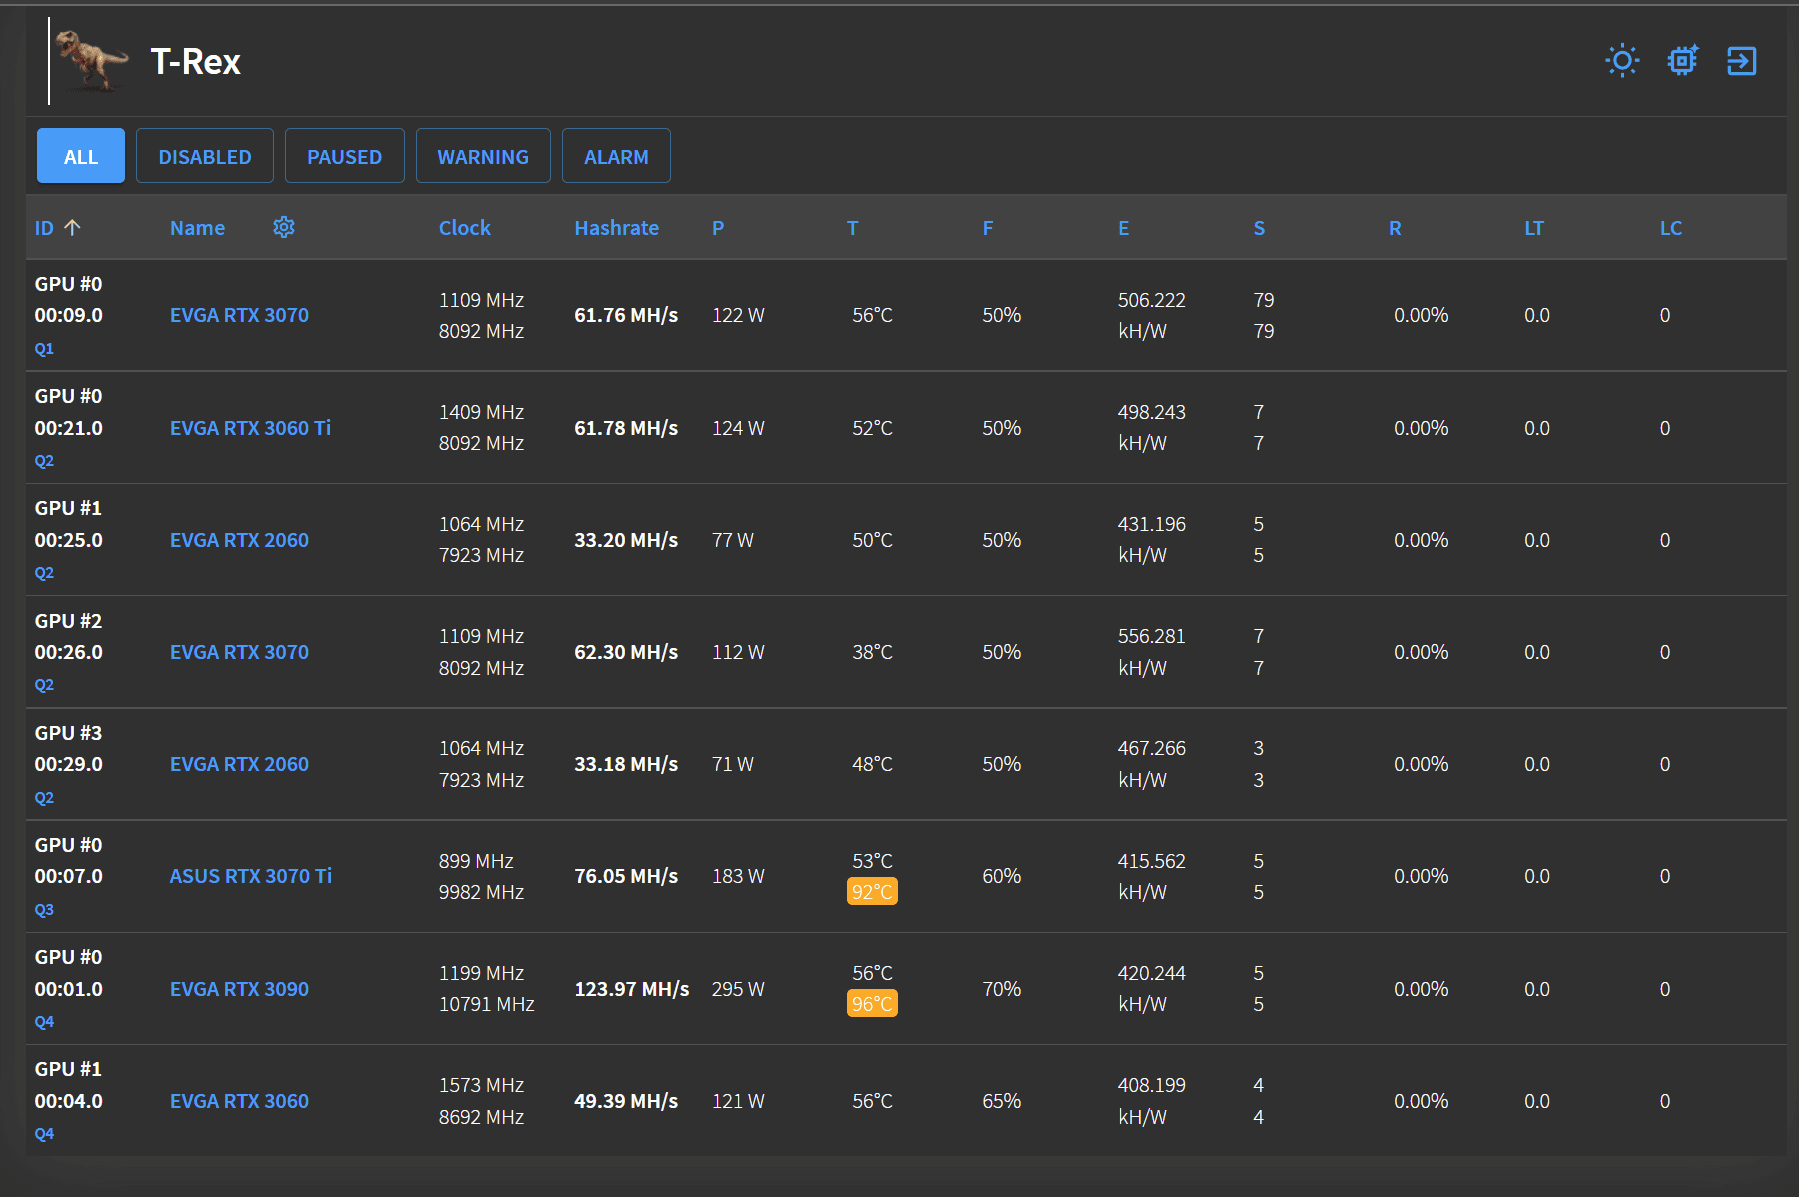
Task: Click the 00:29.0 PCI address
Action: coord(69,764)
